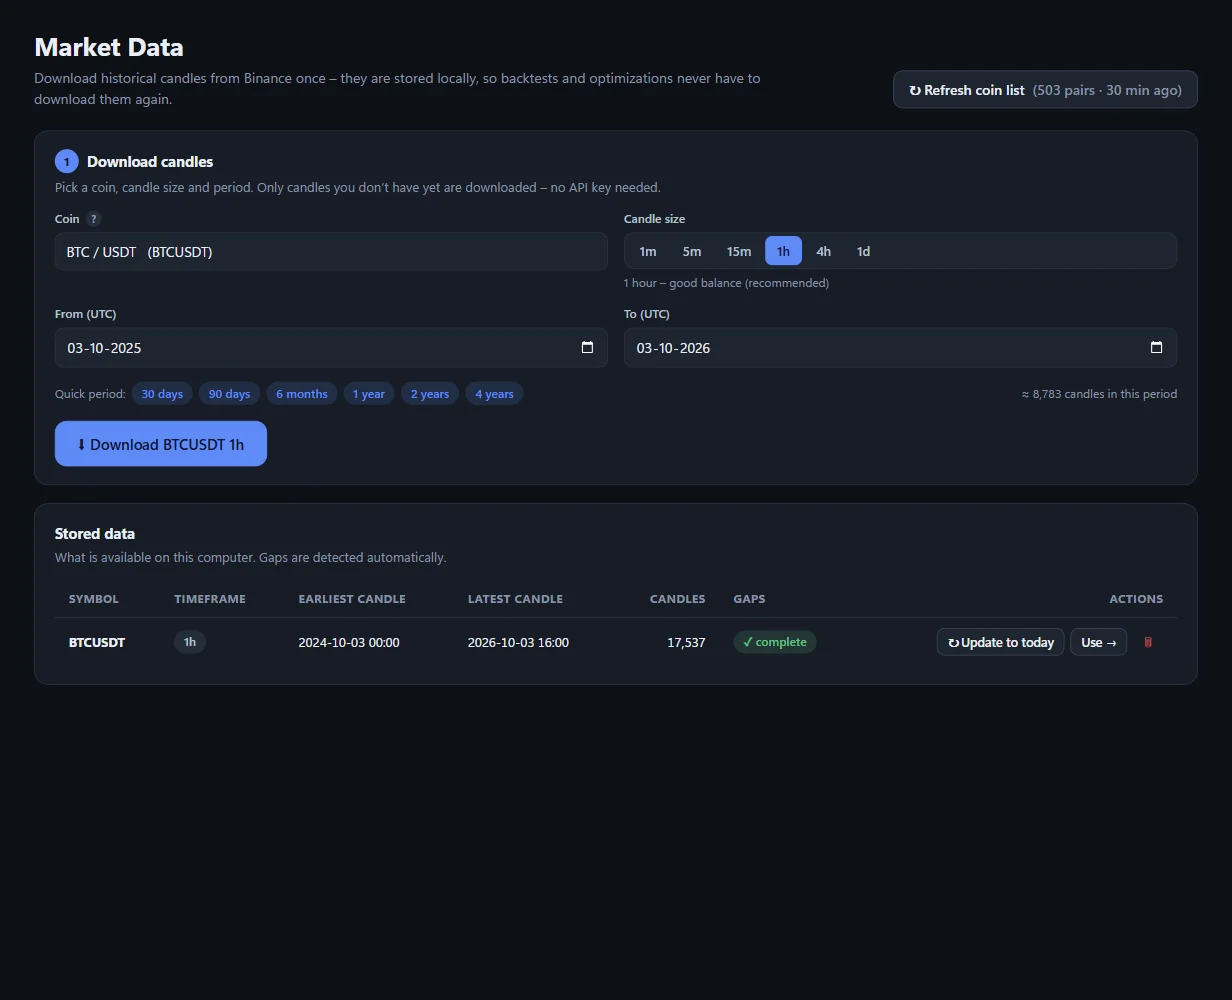Click the LATEST CANDLE column header

coord(515,599)
